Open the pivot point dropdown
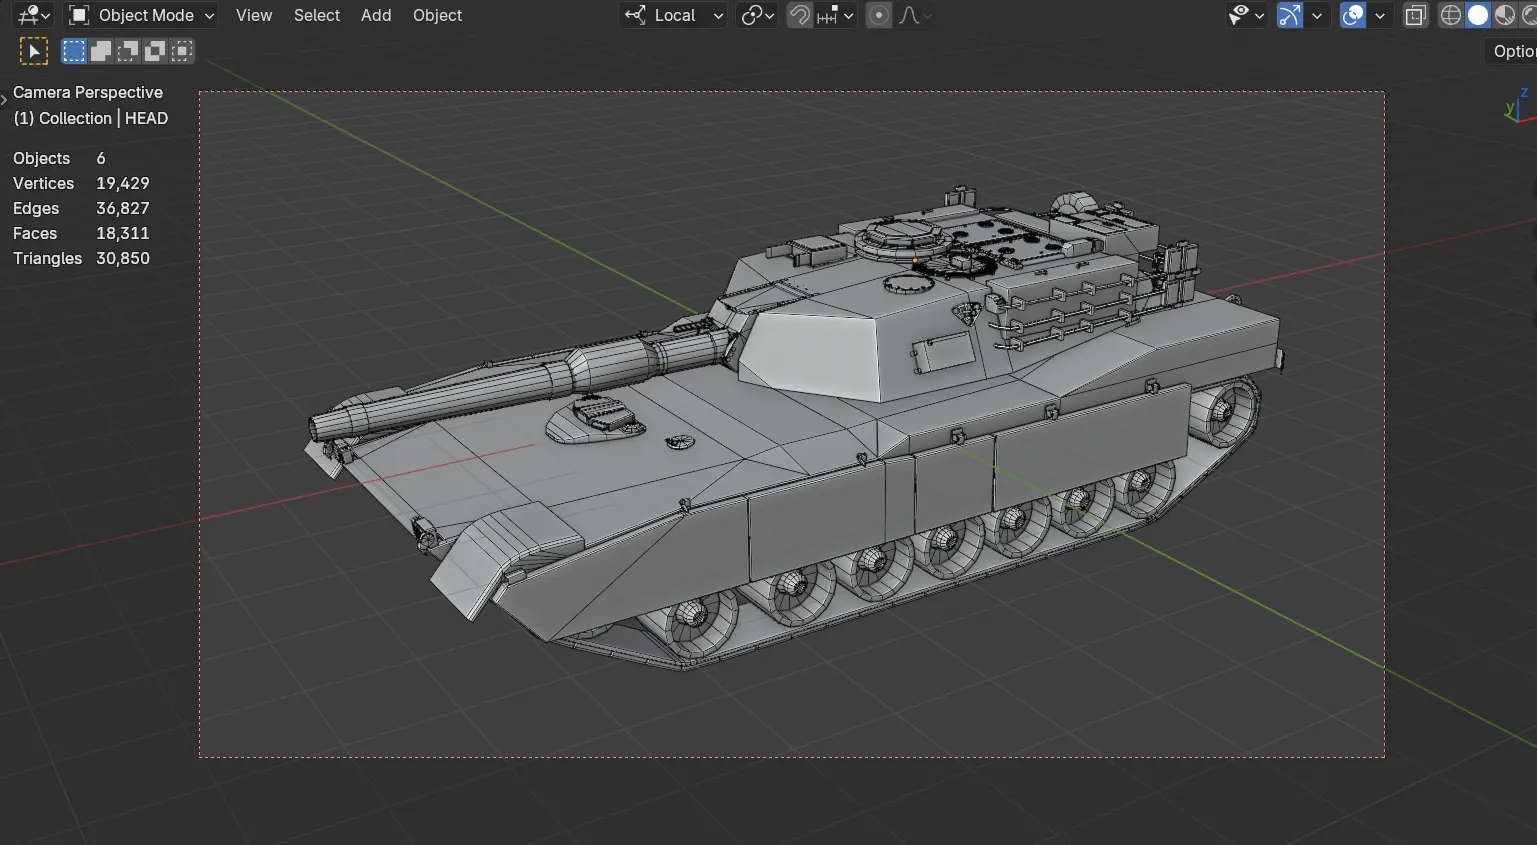This screenshot has height=845, width=1537. pos(757,15)
